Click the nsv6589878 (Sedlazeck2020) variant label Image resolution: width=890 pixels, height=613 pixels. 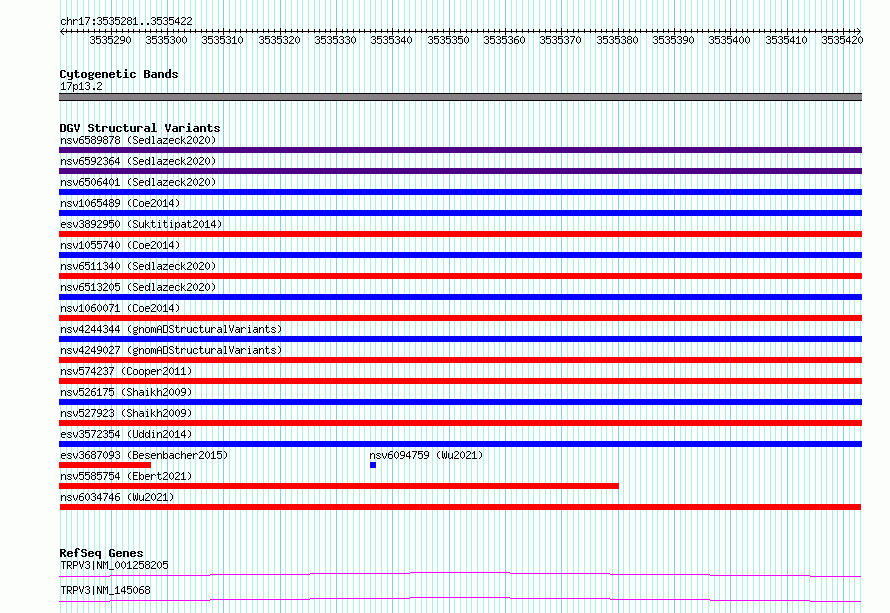pos(138,140)
